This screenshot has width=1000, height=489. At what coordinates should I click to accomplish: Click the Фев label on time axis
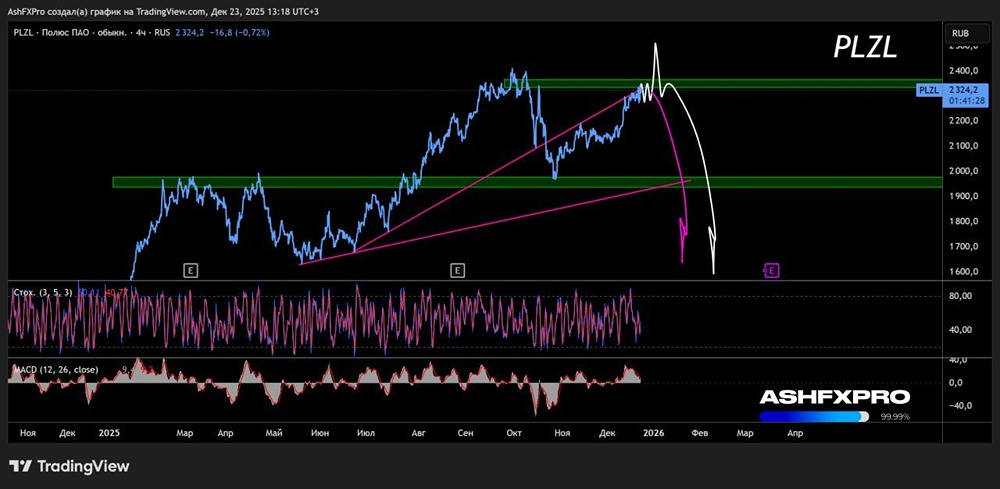click(x=700, y=433)
